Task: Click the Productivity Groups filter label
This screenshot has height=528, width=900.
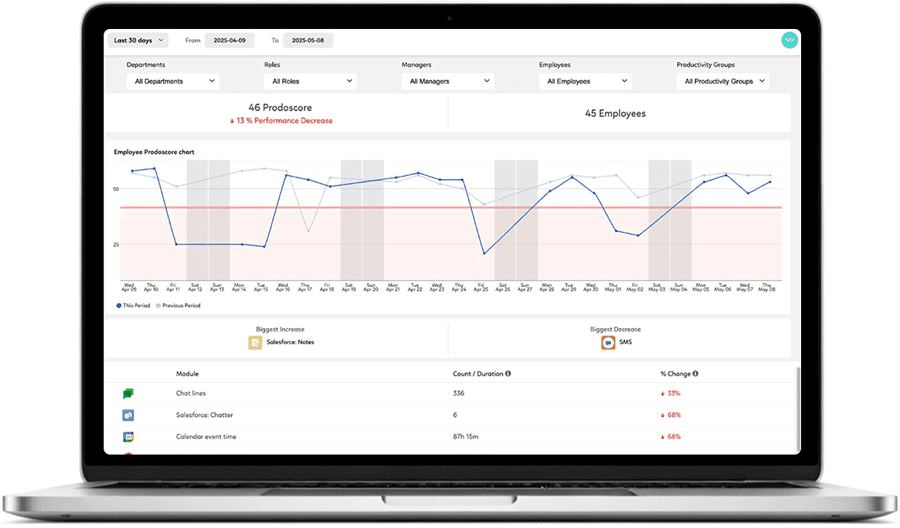Action: (705, 65)
